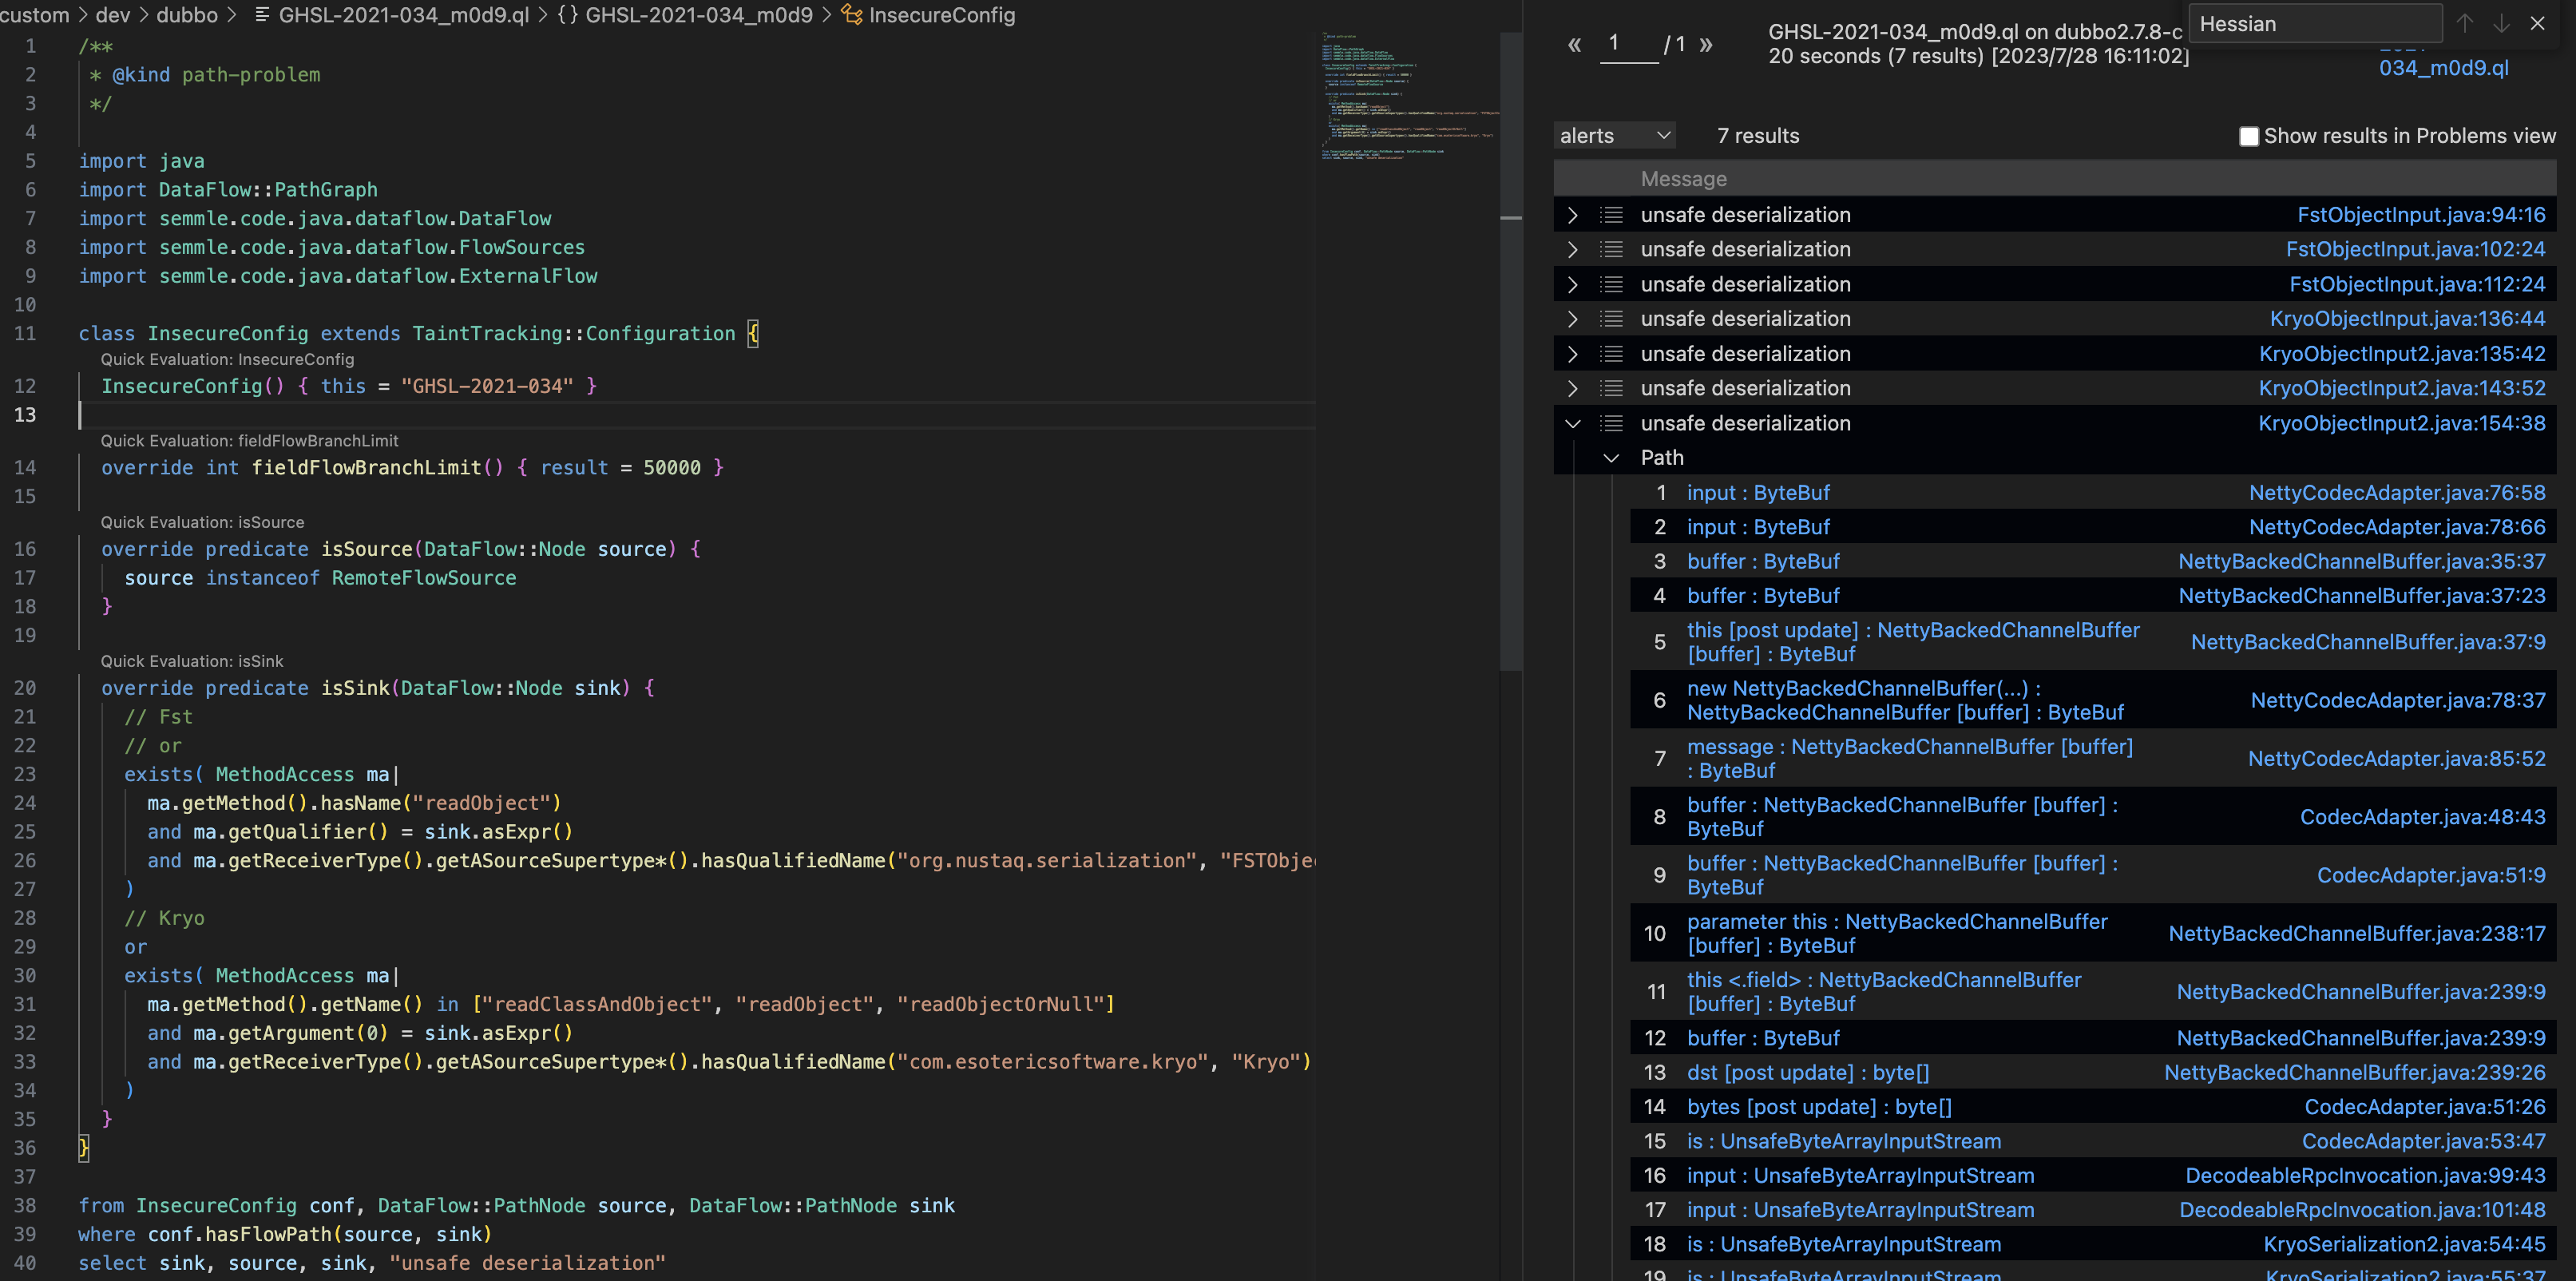Show path list icon for FstObjectInput.java:112:24
The image size is (2576, 1281).
[x=1611, y=284]
